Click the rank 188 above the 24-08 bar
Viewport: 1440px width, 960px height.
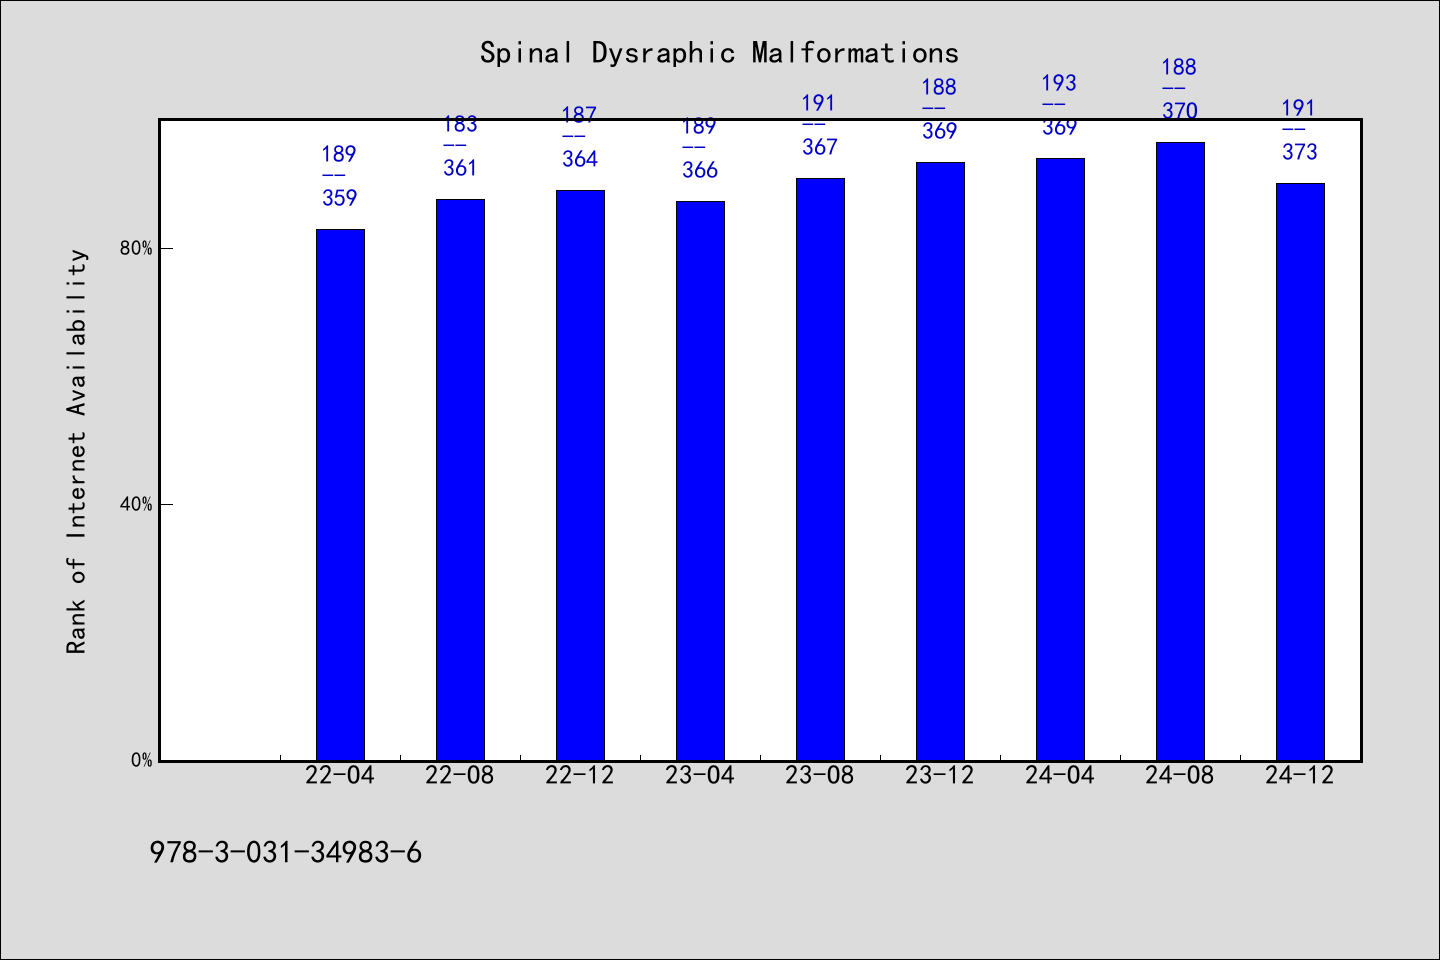[x=1179, y=67]
